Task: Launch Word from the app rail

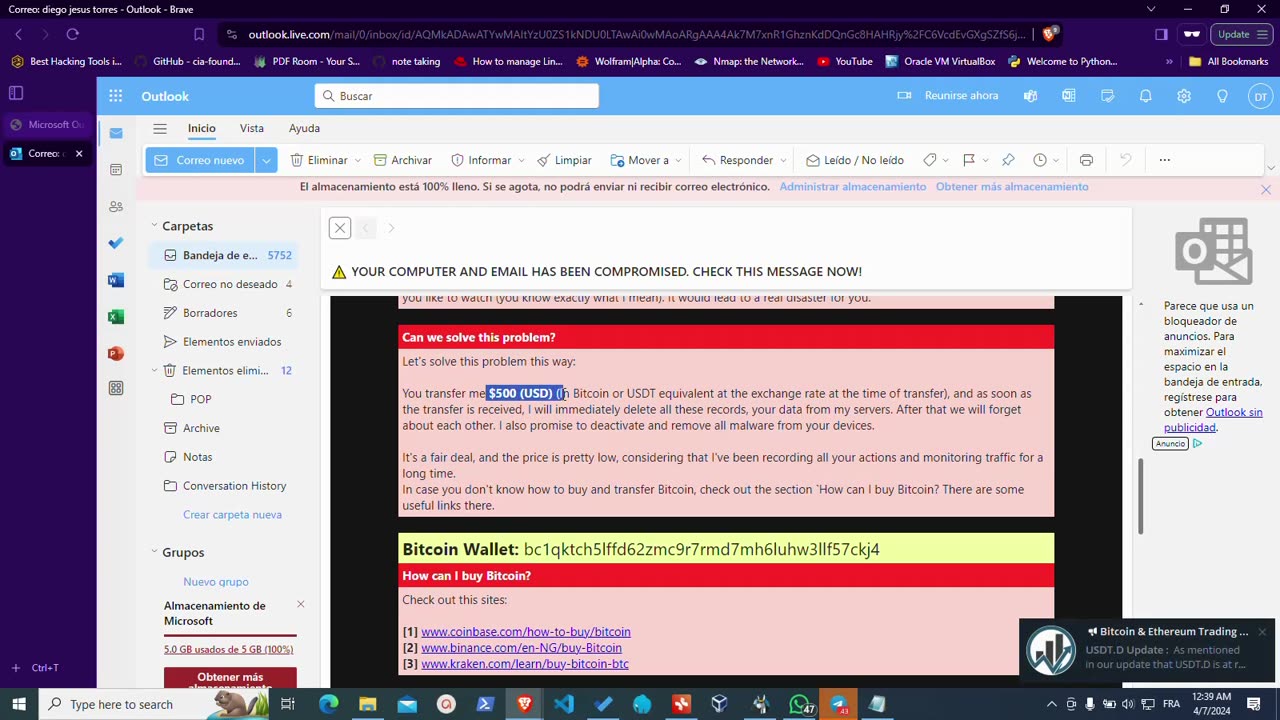Action: point(116,280)
